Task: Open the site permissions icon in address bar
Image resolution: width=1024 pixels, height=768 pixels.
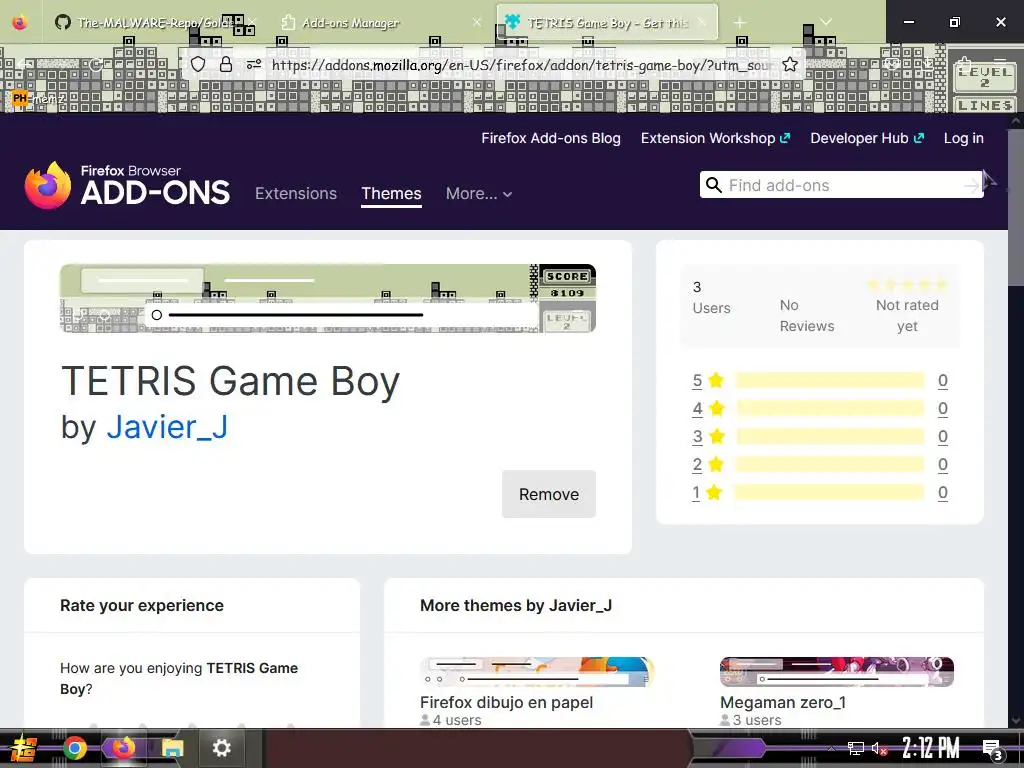Action: click(254, 64)
